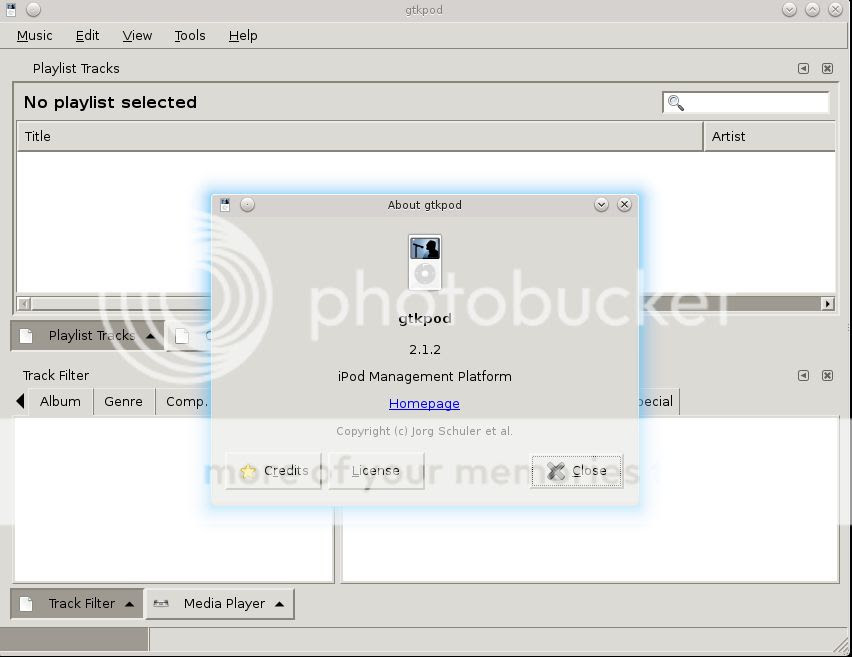
Task: Sort tracks by Title column header
Action: (360, 136)
